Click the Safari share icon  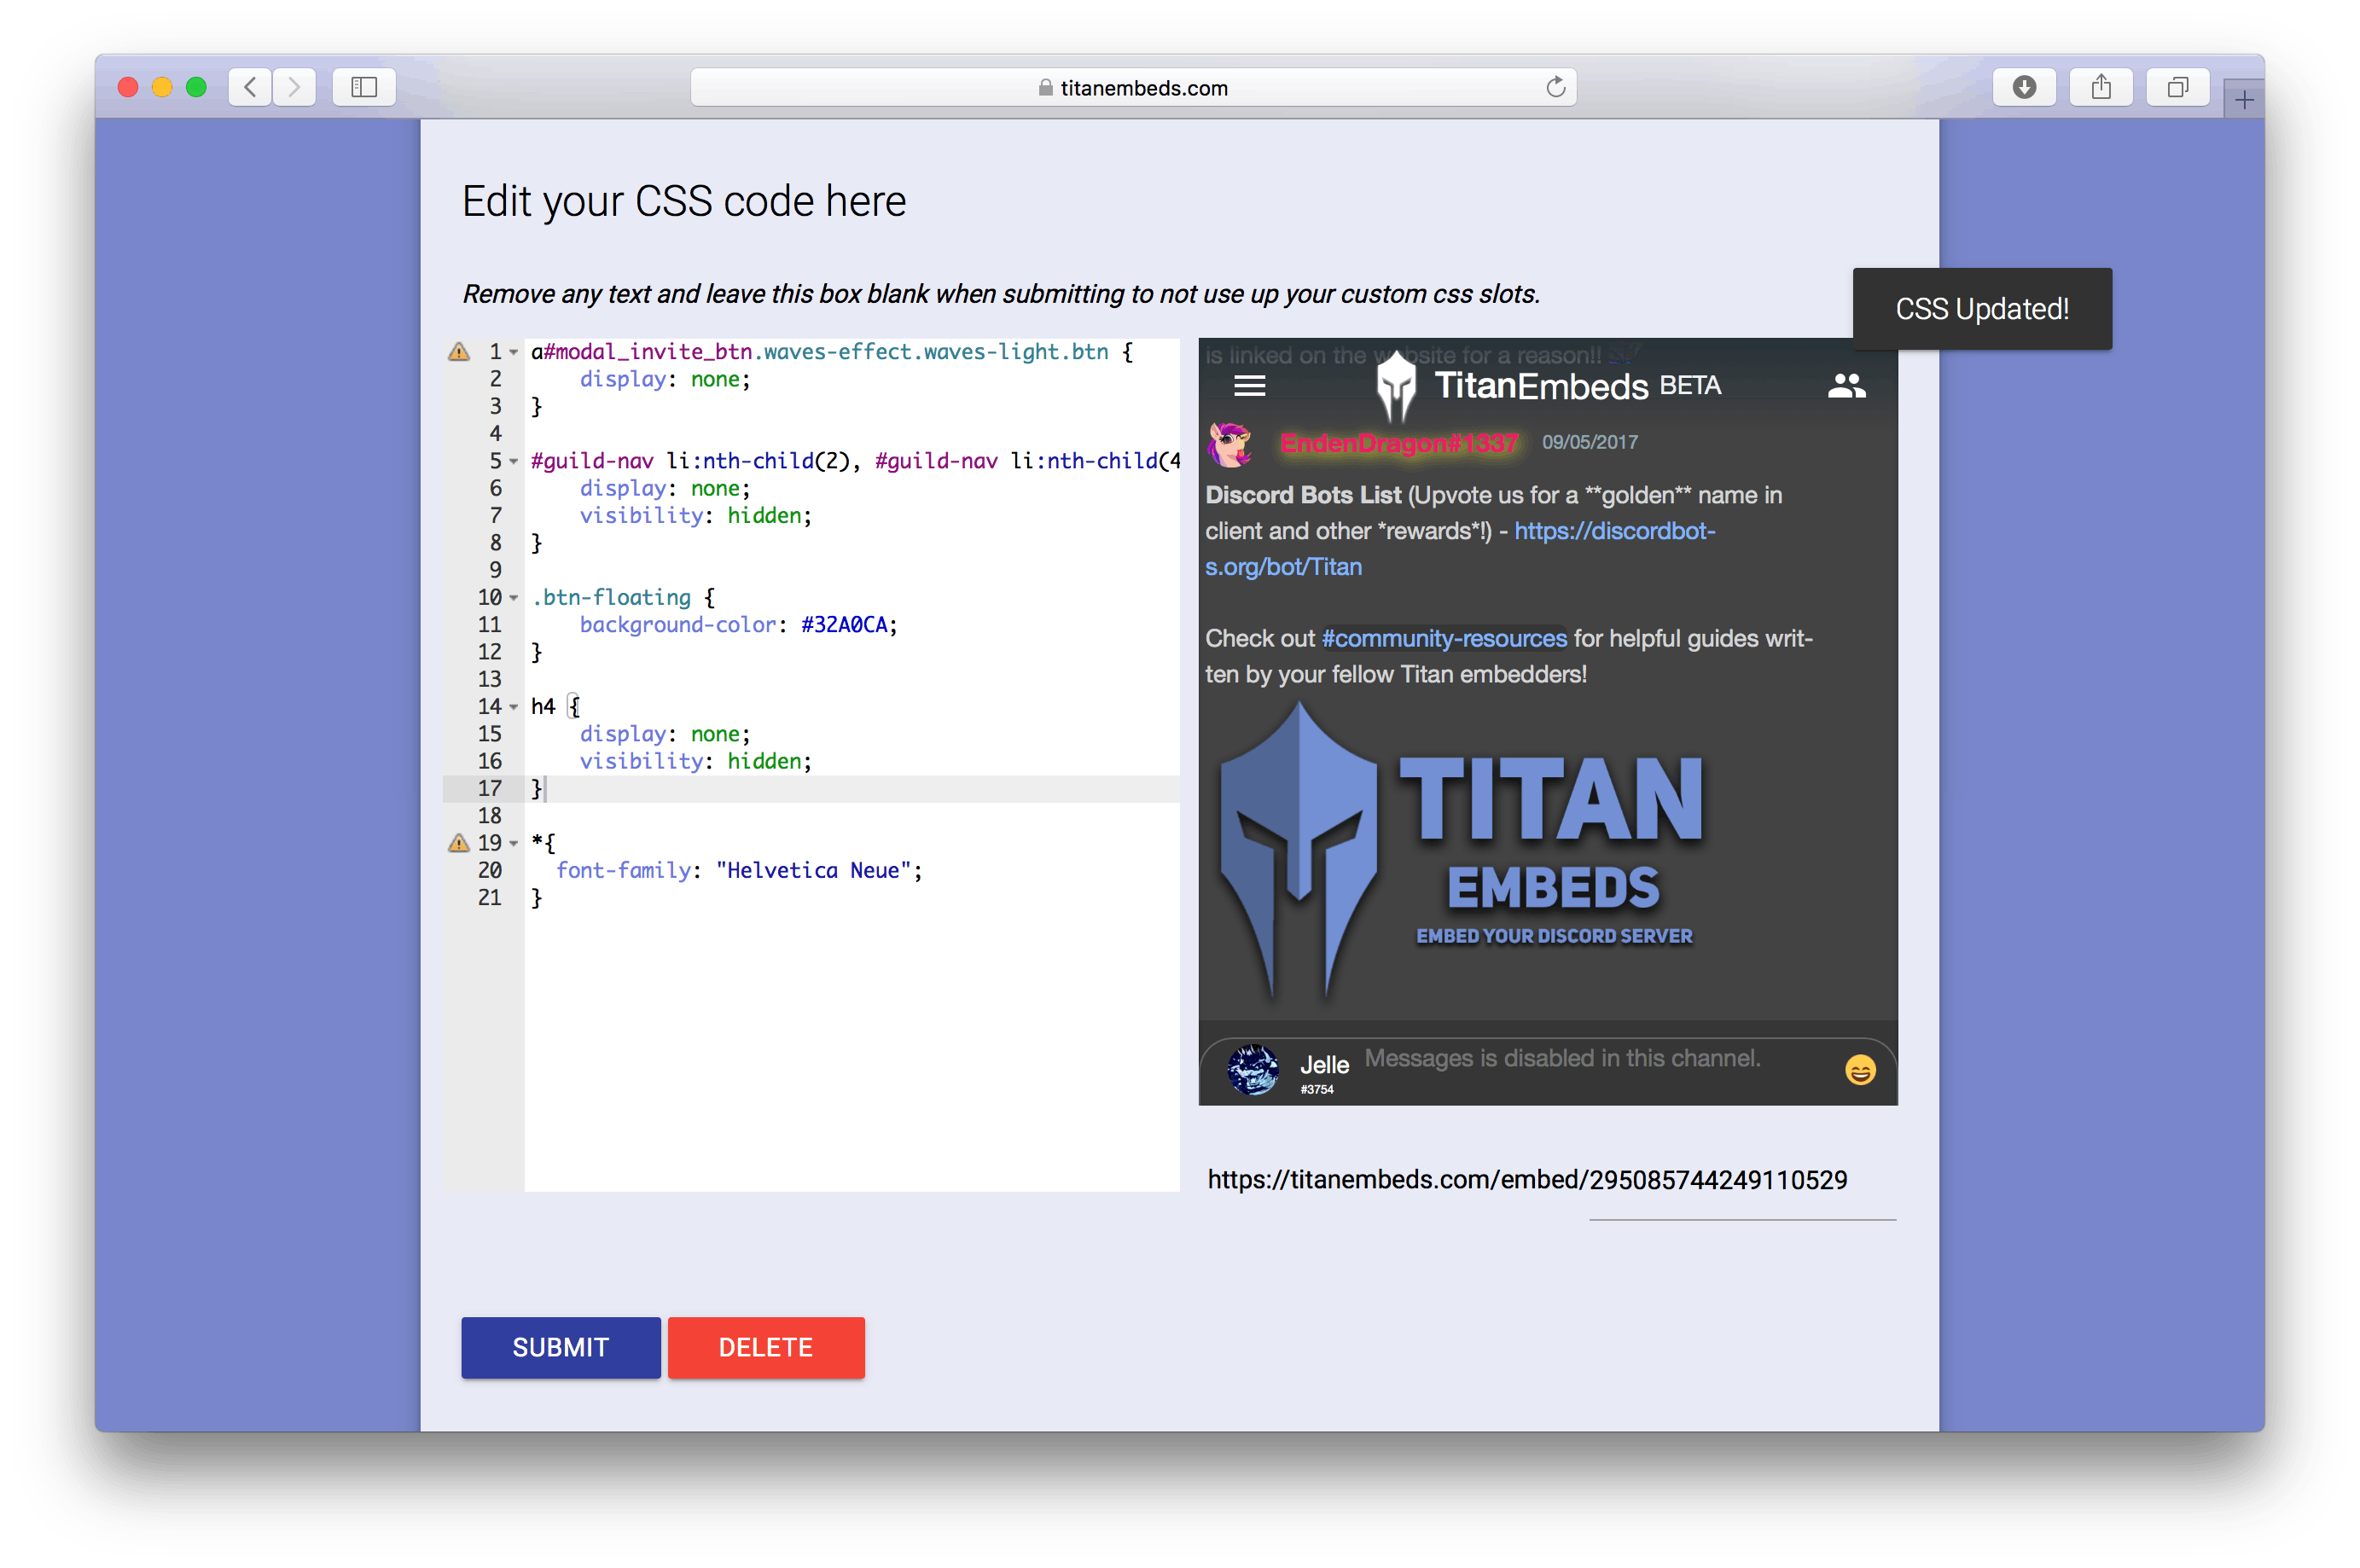pyautogui.click(x=2101, y=88)
